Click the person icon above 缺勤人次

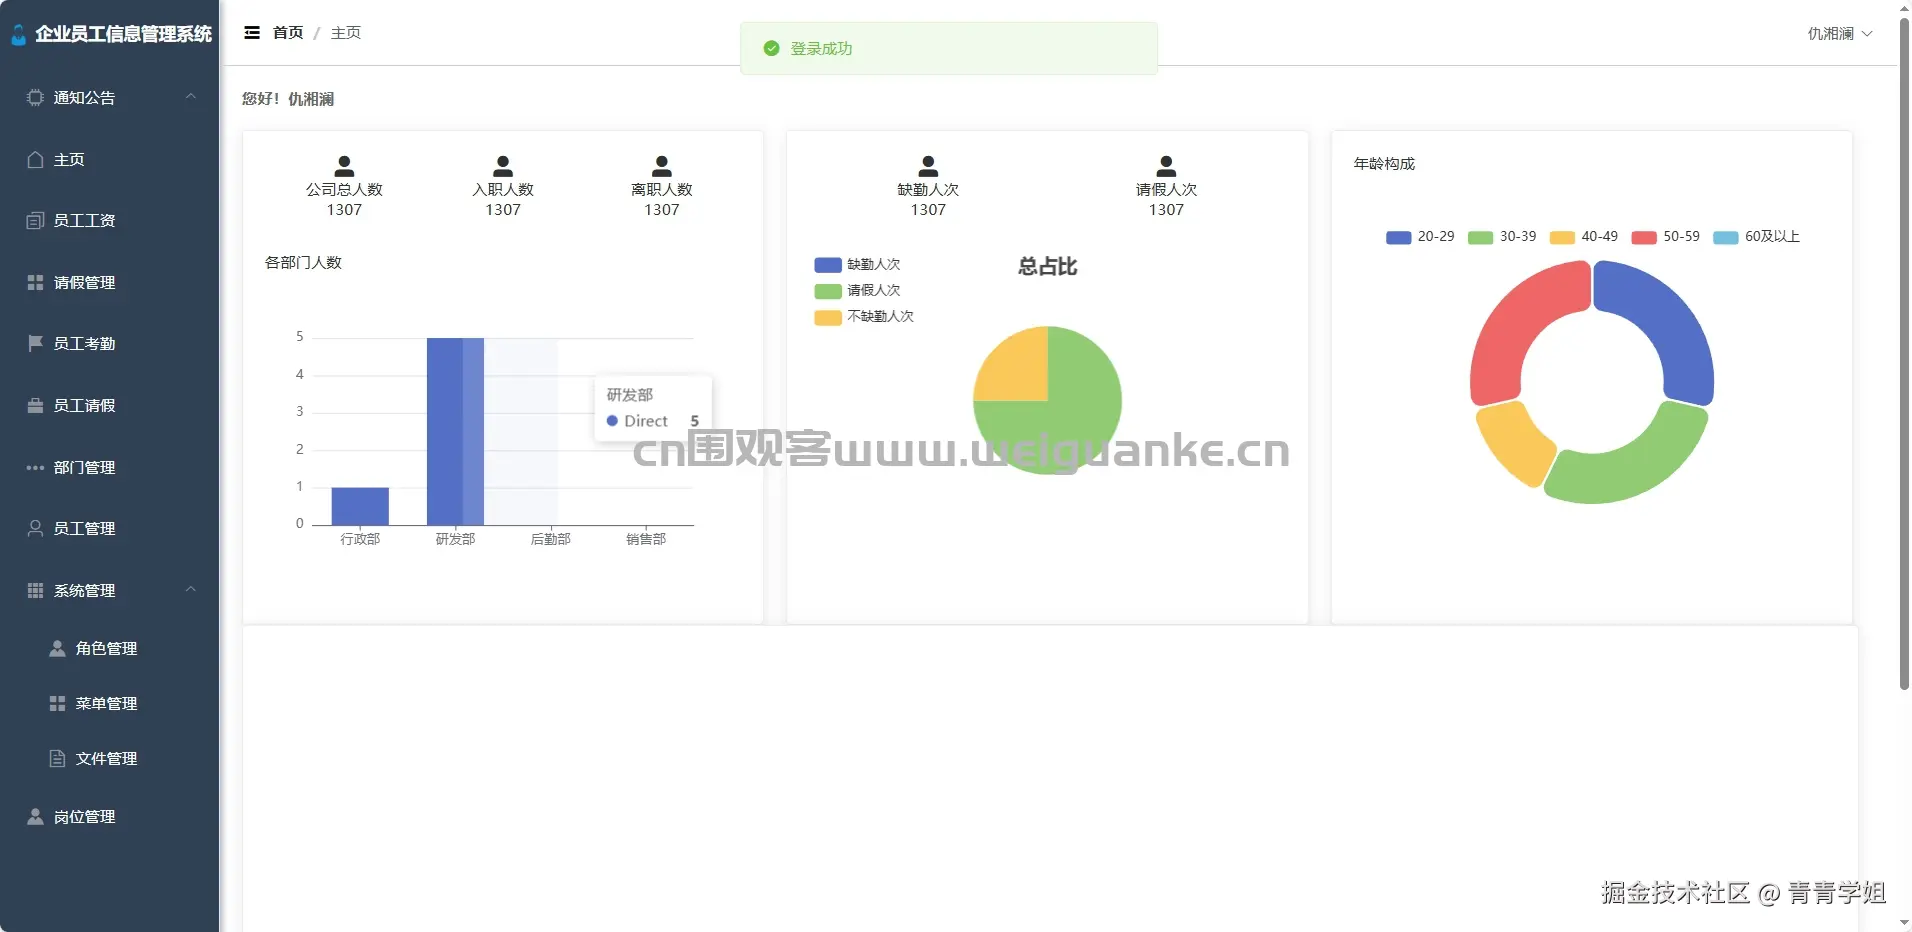pyautogui.click(x=928, y=166)
